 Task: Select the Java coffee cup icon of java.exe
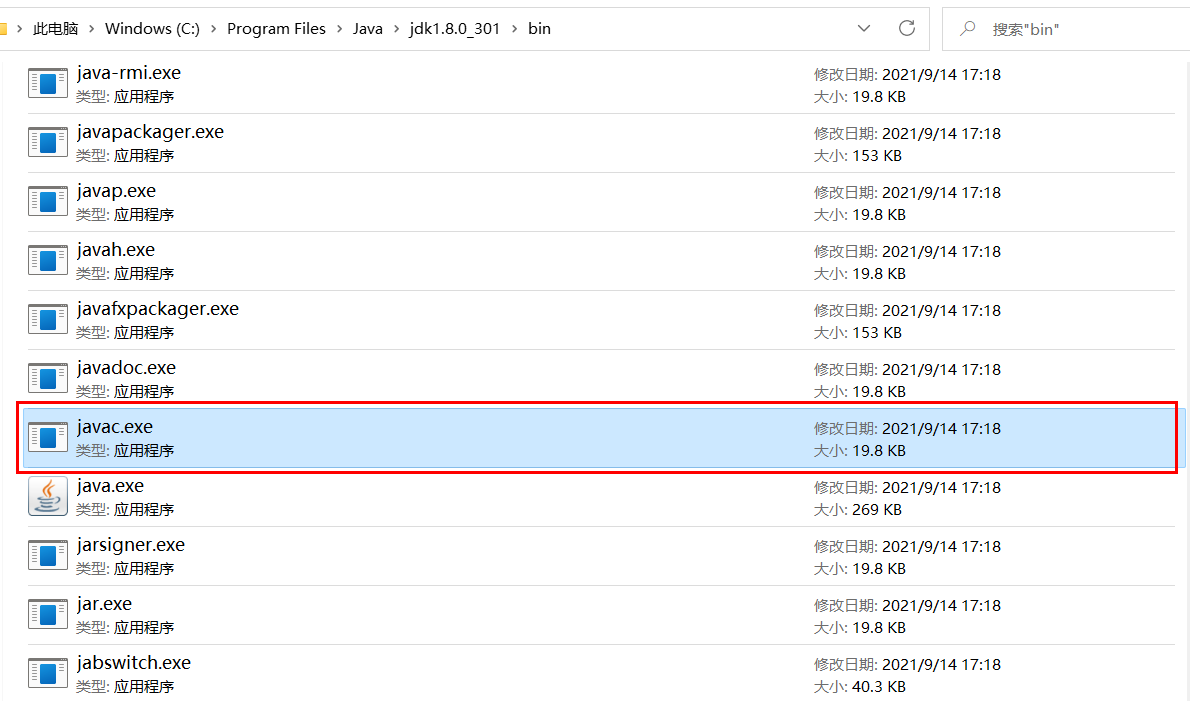point(48,497)
